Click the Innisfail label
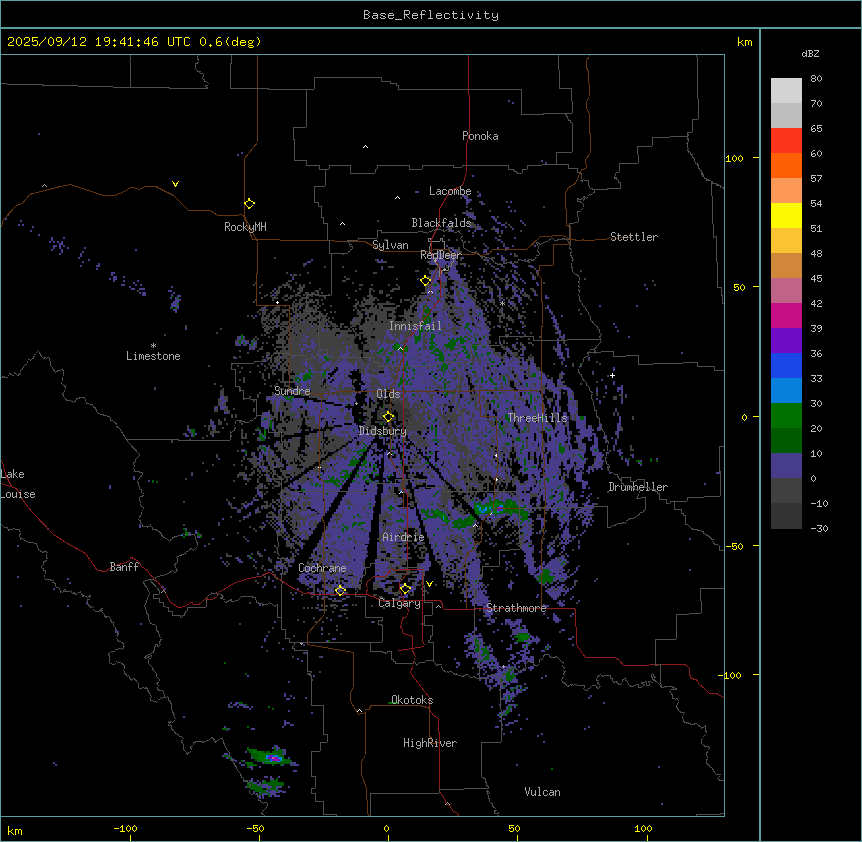The image size is (862, 842). pos(415,326)
